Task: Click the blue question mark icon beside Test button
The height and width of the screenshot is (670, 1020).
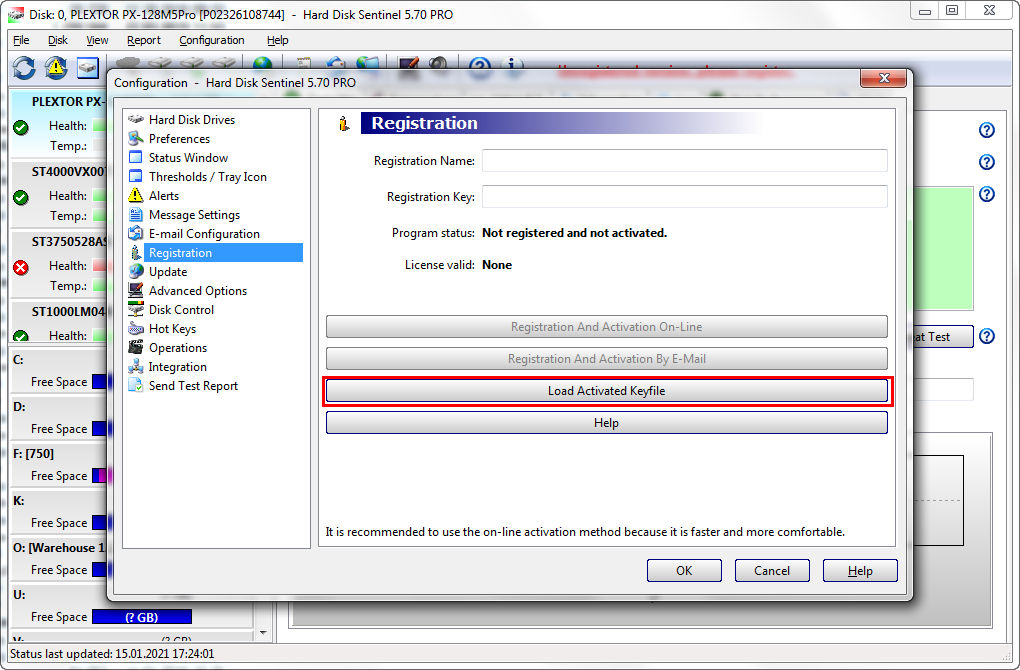Action: click(x=987, y=336)
